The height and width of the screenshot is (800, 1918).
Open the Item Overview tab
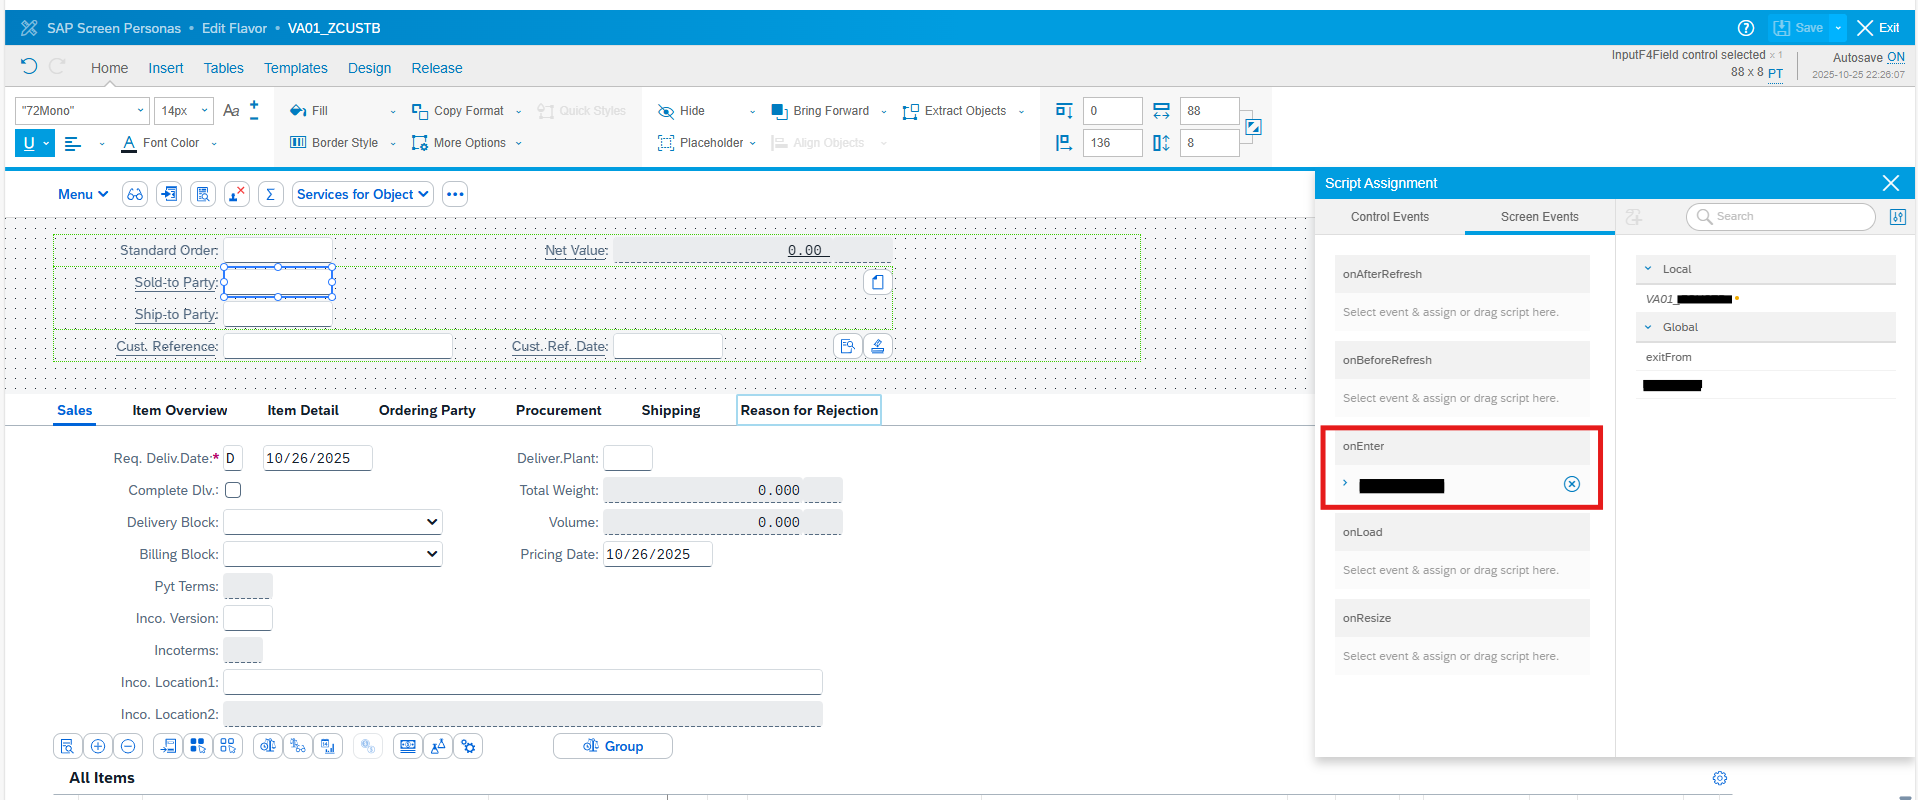180,410
